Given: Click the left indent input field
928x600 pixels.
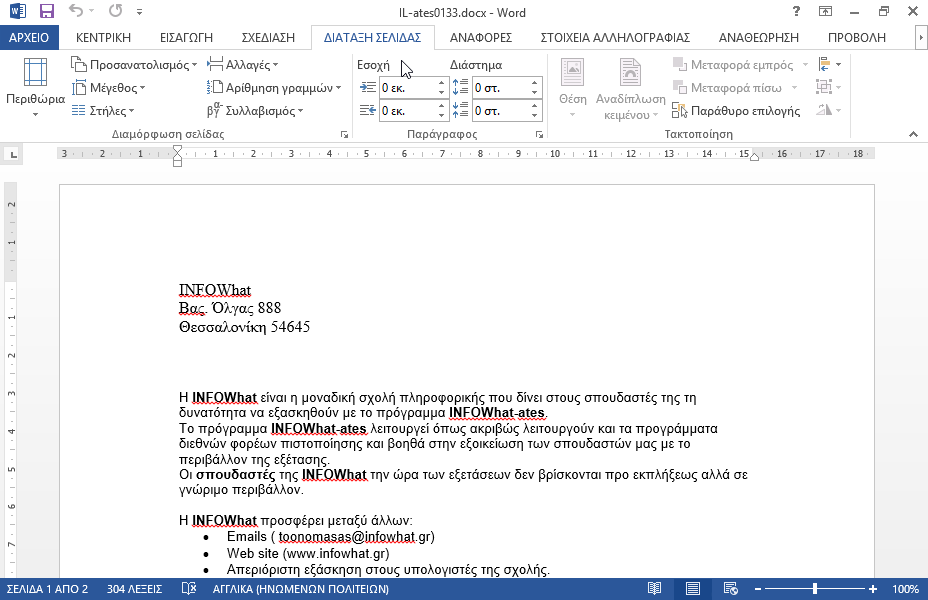Looking at the screenshot, I should pyautogui.click(x=408, y=88).
